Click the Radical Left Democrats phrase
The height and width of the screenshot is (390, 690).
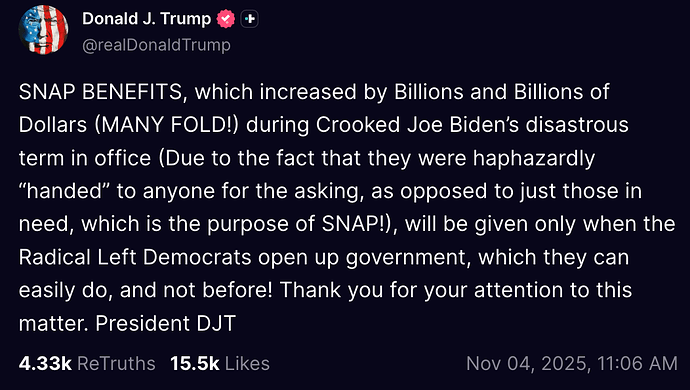pyautogui.click(x=135, y=257)
